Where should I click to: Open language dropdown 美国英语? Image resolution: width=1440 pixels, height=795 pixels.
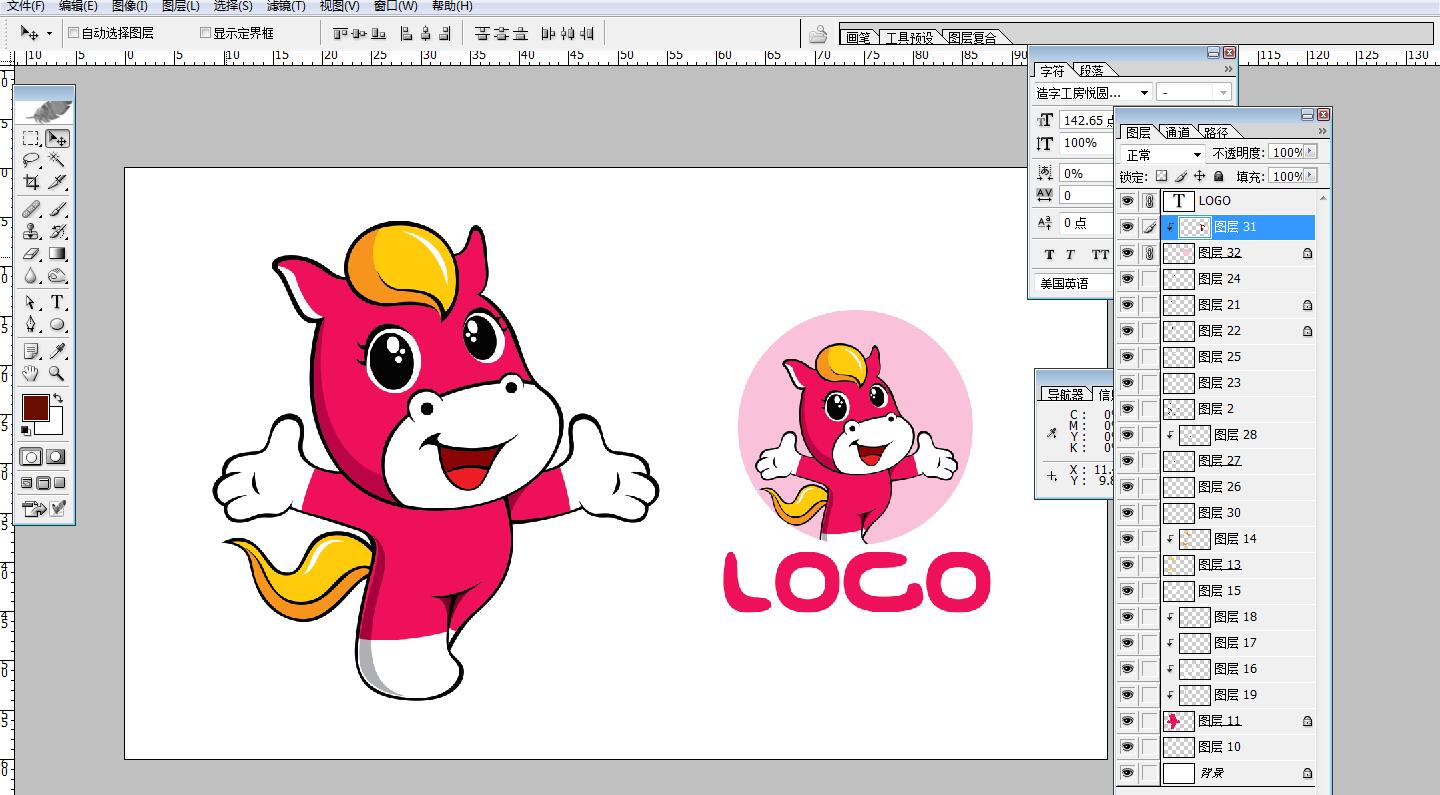click(1074, 284)
